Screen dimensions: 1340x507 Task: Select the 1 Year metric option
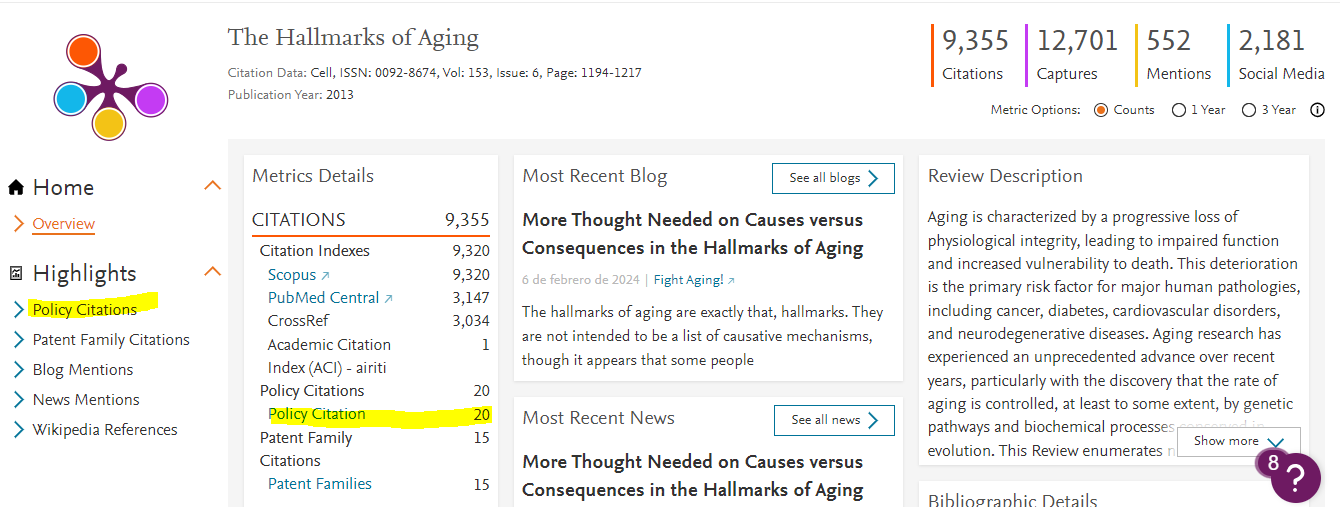click(1179, 110)
